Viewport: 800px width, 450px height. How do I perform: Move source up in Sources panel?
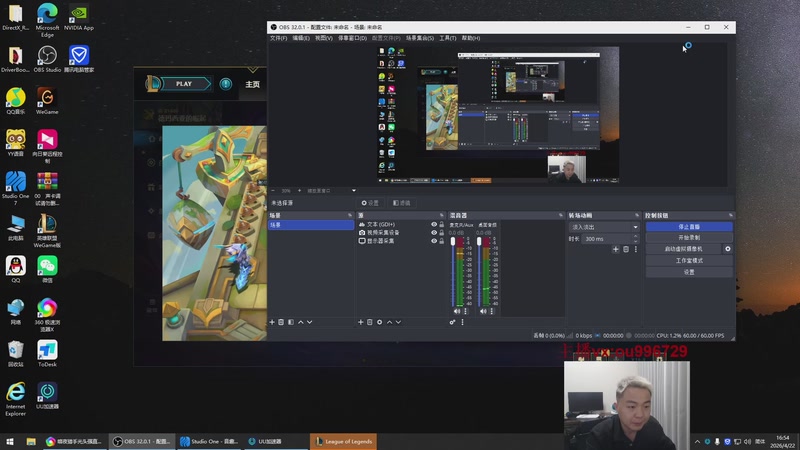click(389, 322)
